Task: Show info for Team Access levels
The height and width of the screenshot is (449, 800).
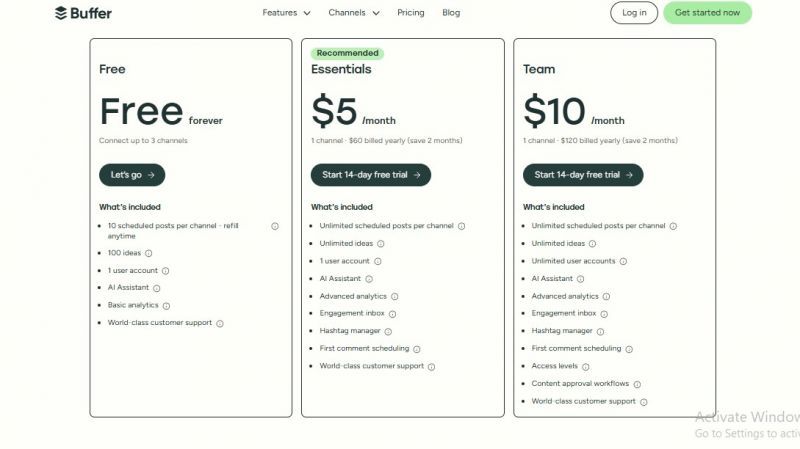Action: point(585,366)
